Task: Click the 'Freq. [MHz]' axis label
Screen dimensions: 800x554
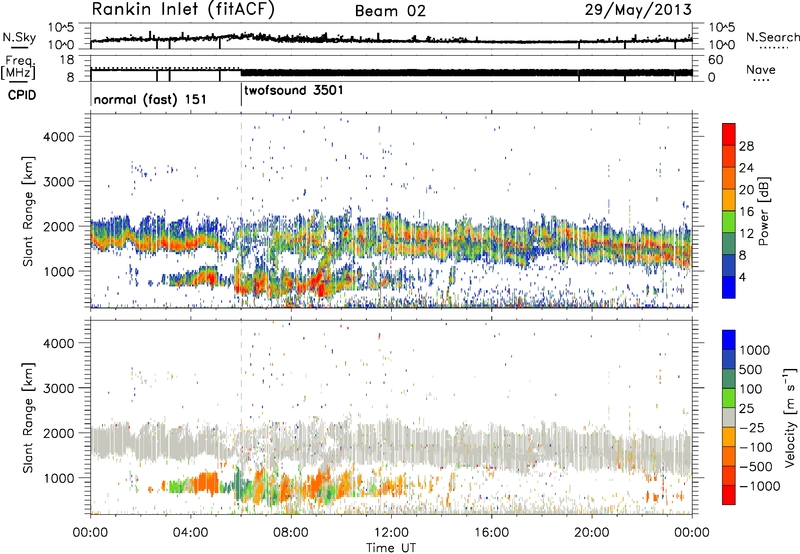Action: 18,68
